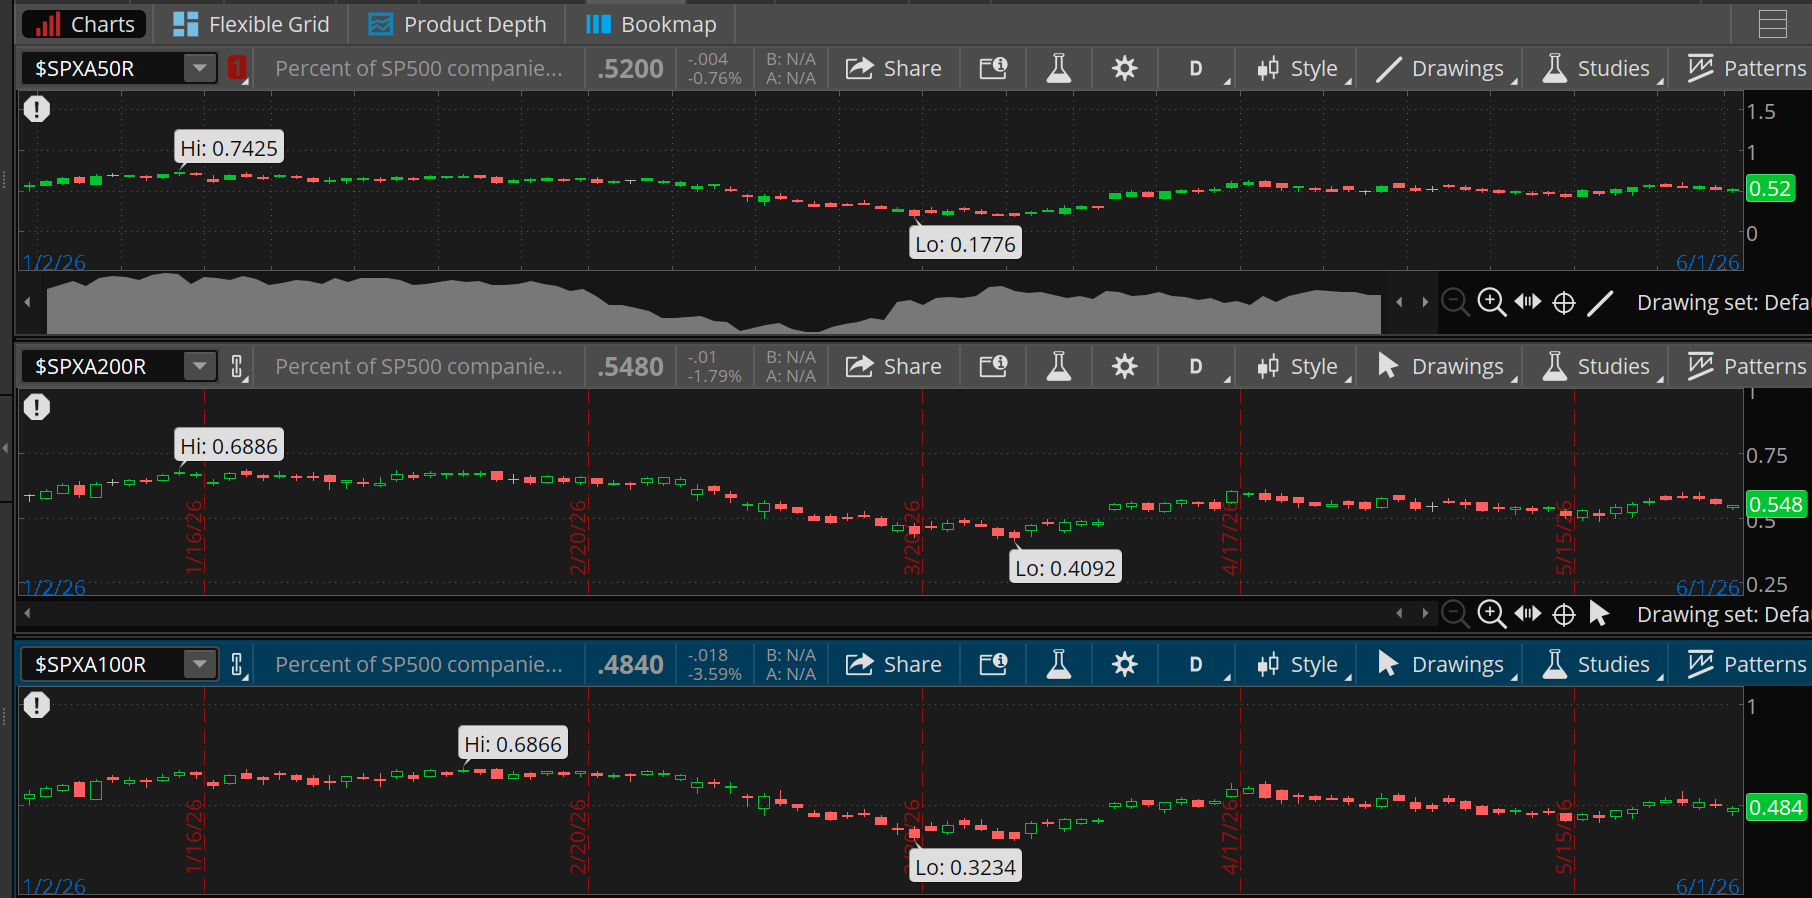The height and width of the screenshot is (898, 1812).
Task: Activate crosshair tool under $SPXA200R chart
Action: click(1564, 614)
